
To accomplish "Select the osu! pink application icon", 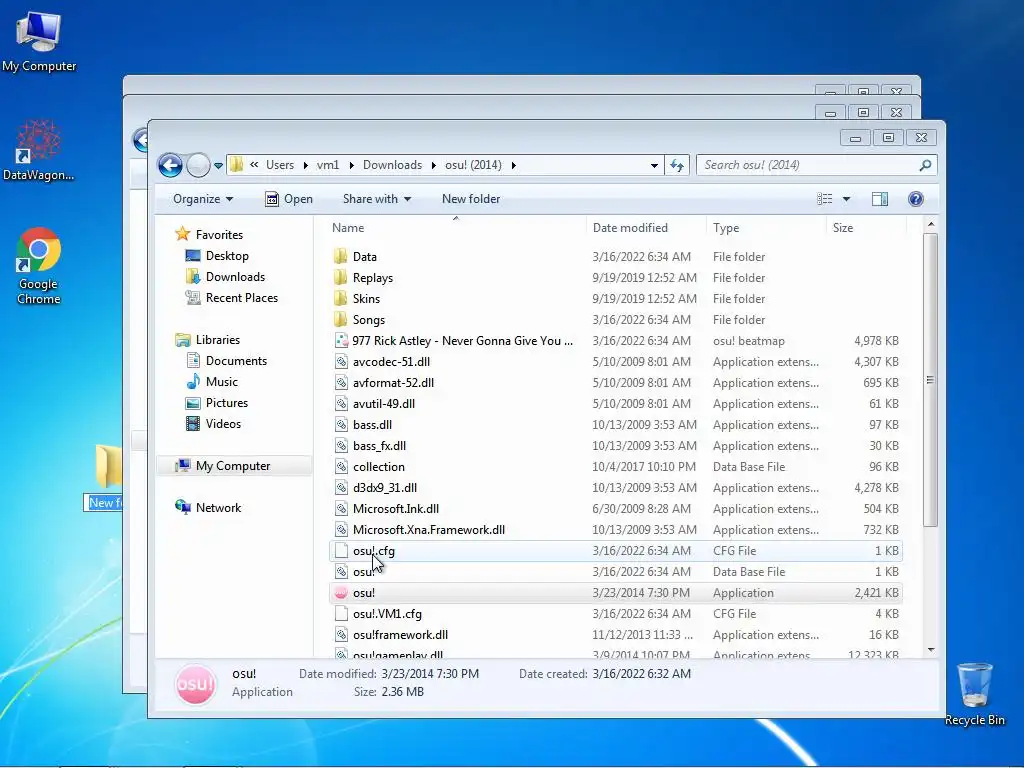I will (x=340, y=593).
